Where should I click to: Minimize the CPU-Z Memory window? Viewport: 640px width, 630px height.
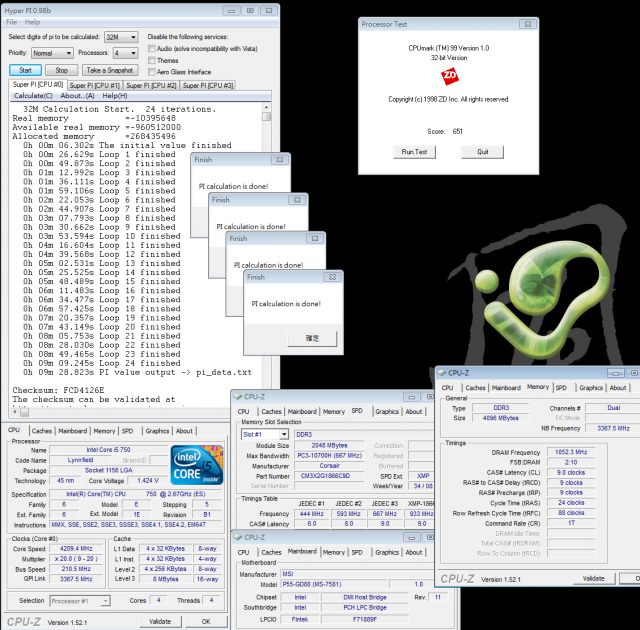pos(616,373)
